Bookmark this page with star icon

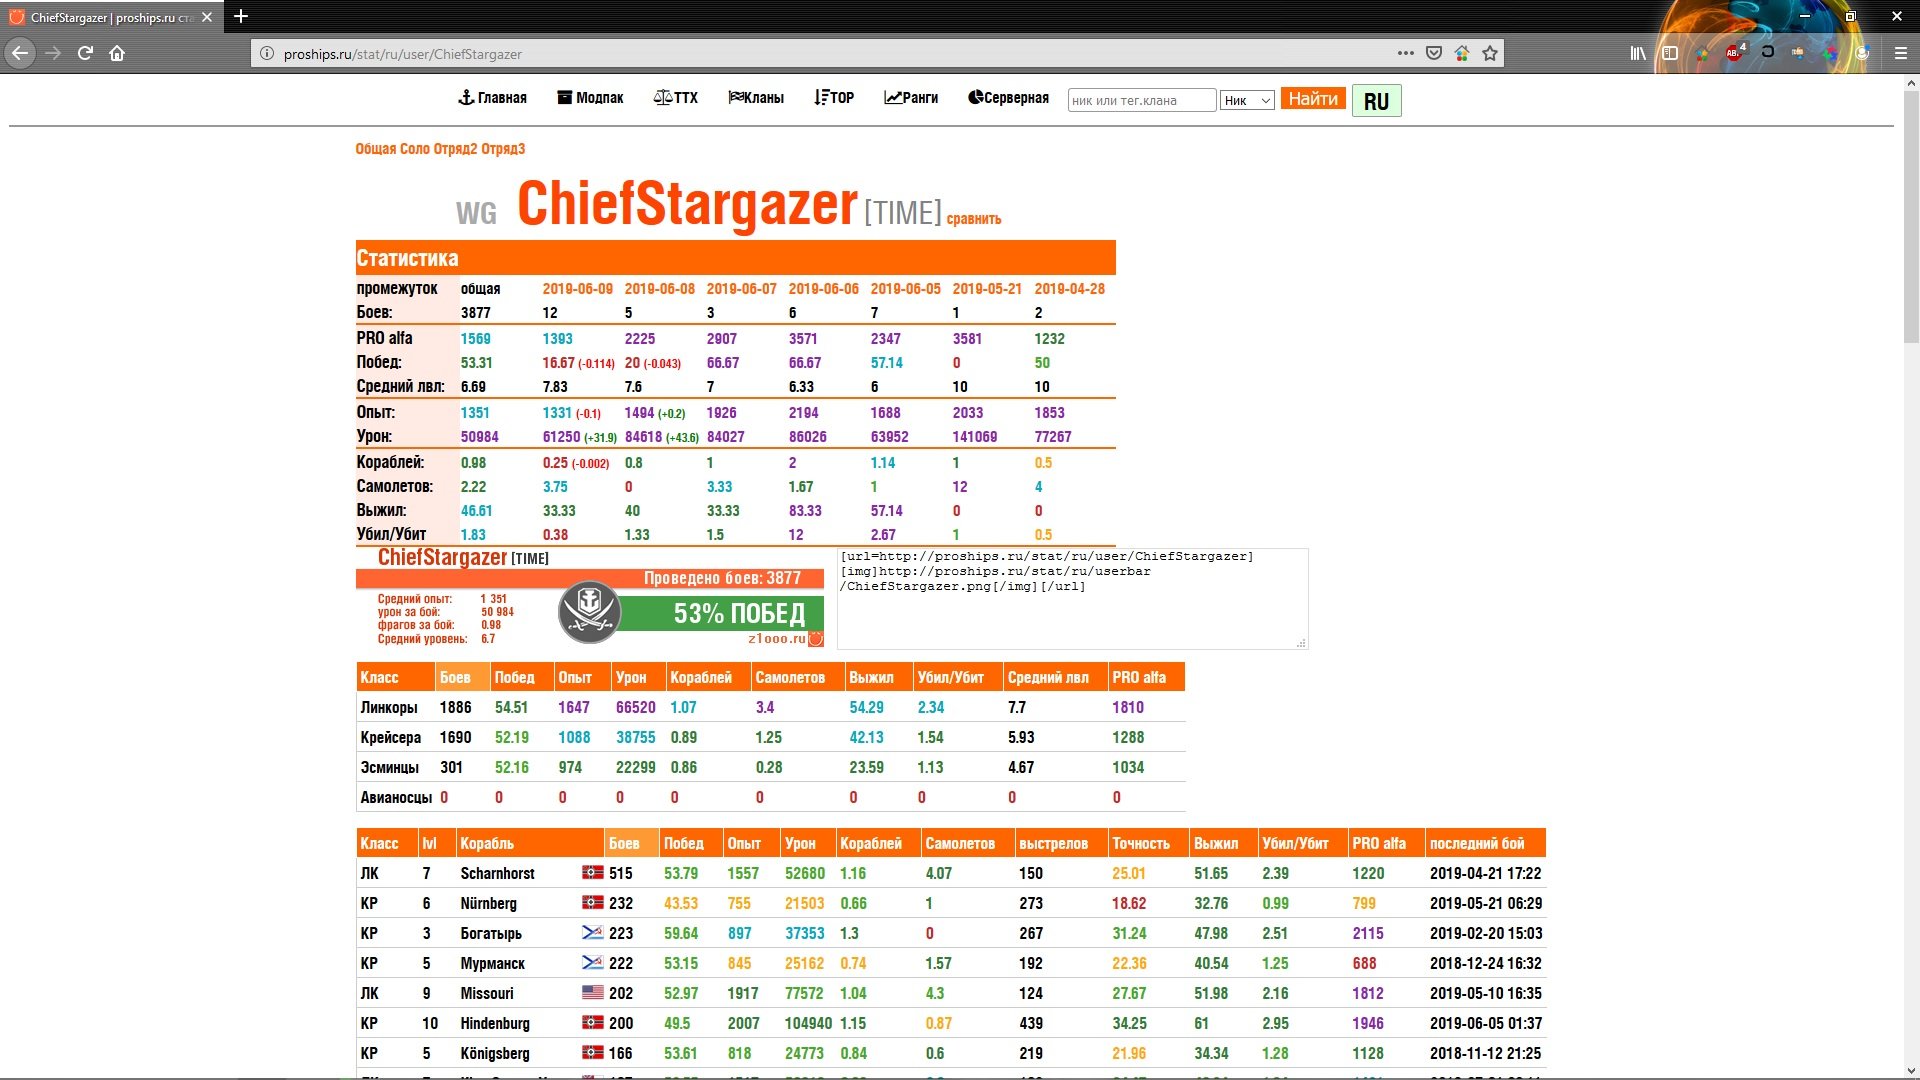pos(1490,53)
